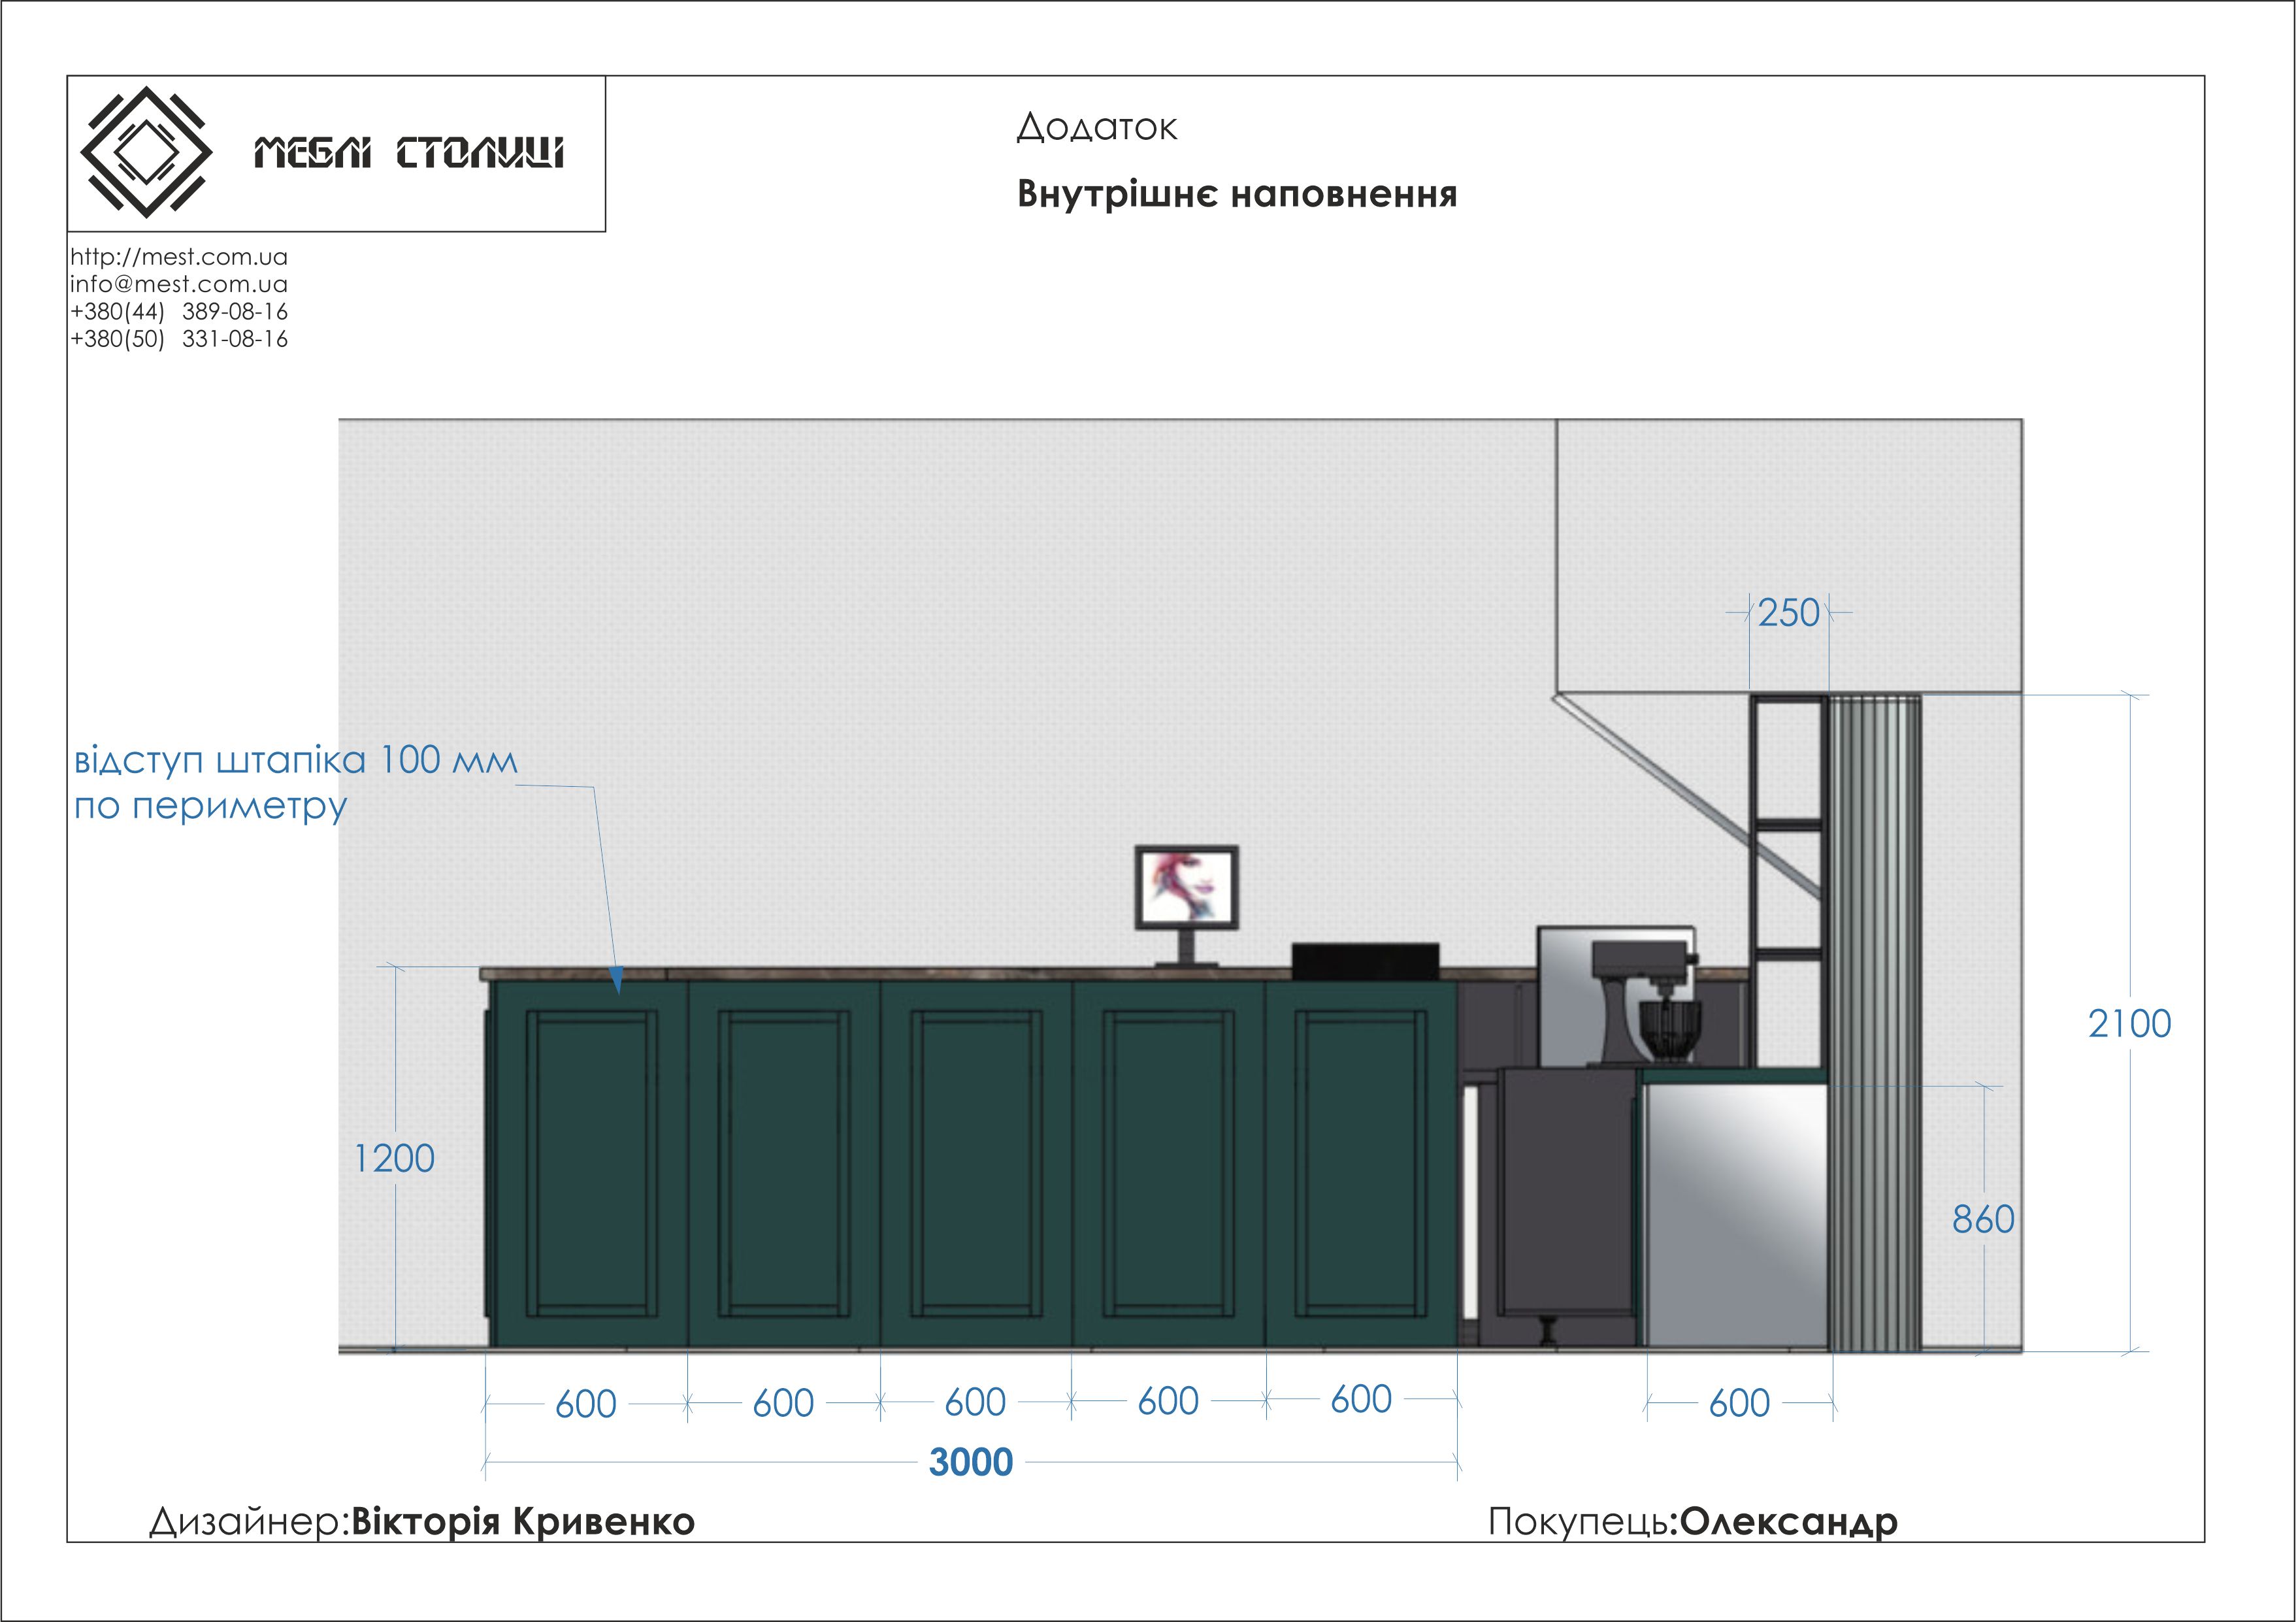Click the first green cabinet door panel
This screenshot has height=1622, width=2296.
(591, 1162)
